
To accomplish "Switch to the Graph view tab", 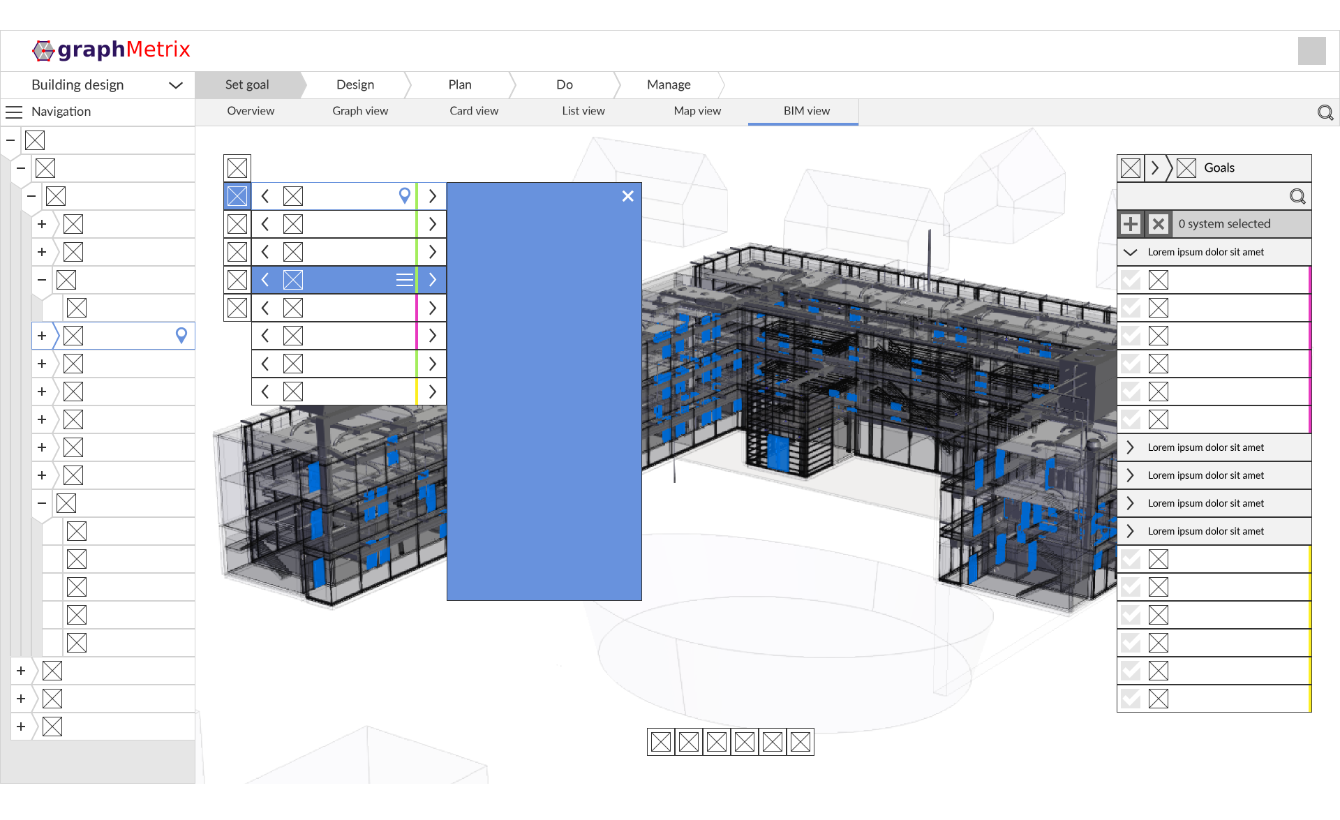I will (360, 111).
